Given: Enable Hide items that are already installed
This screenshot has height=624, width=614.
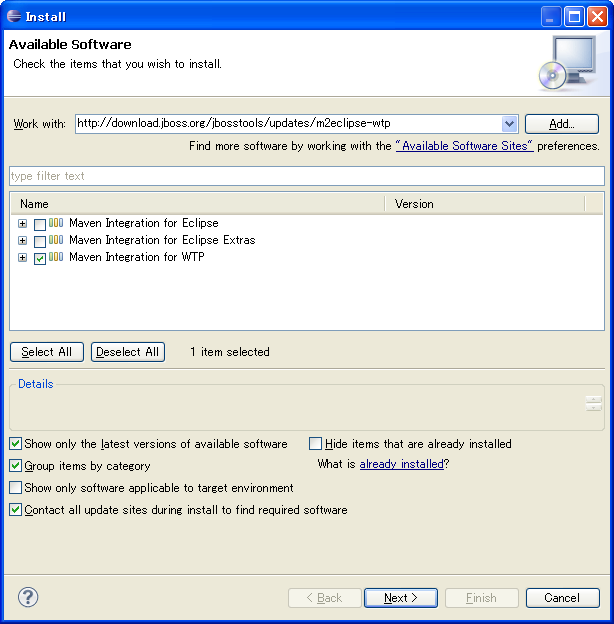Looking at the screenshot, I should tap(316, 443).
